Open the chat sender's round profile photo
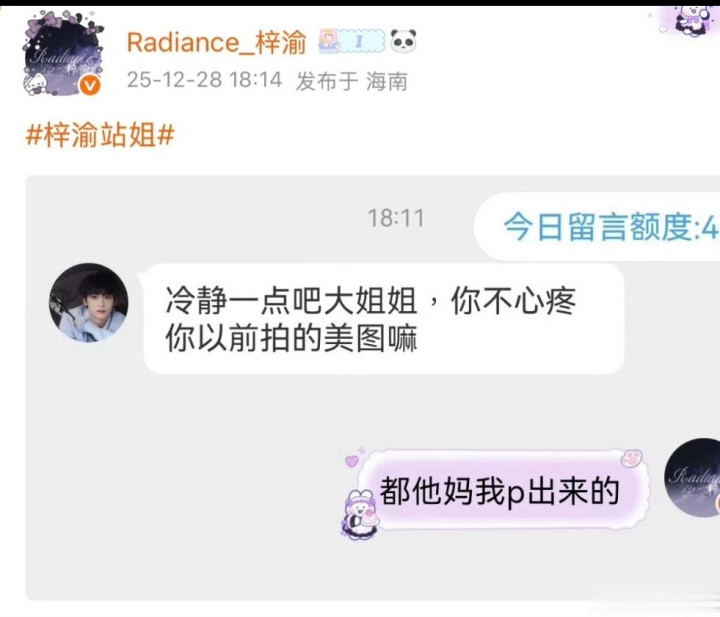The image size is (720, 617). (x=89, y=302)
